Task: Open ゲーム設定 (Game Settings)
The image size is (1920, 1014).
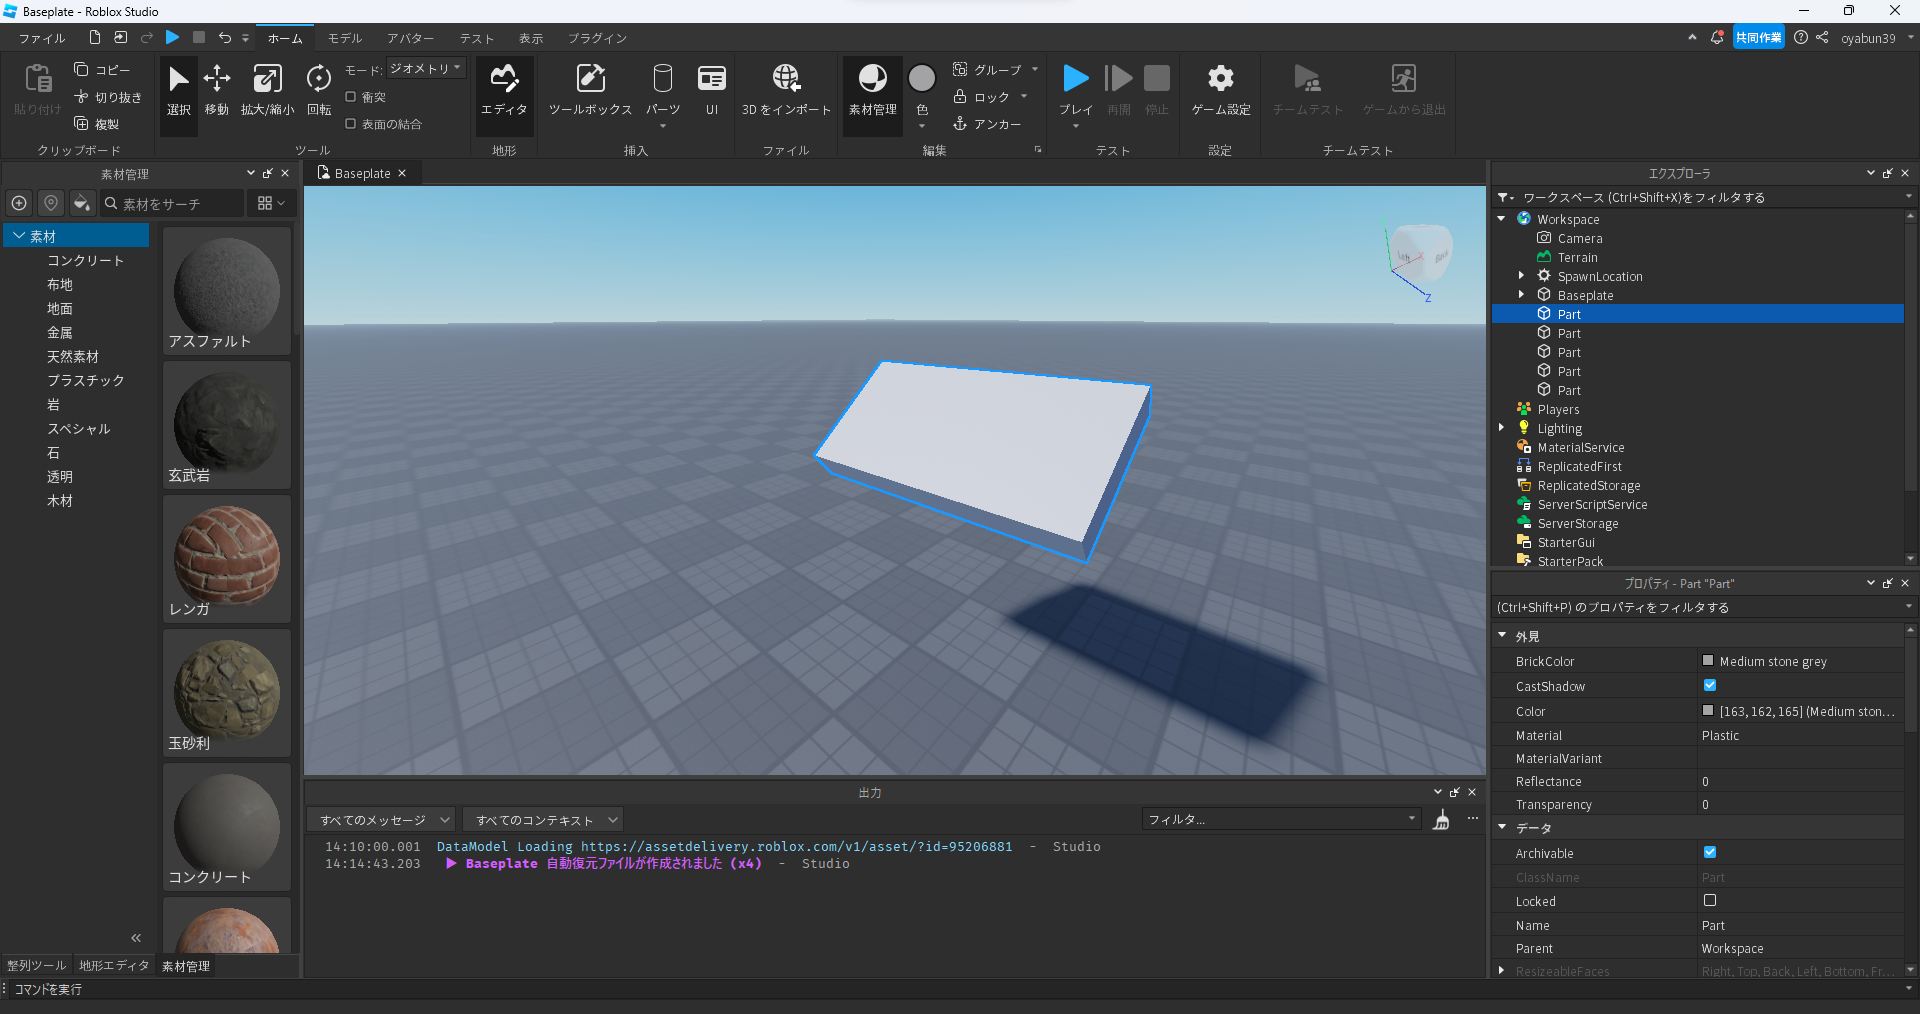Action: pyautogui.click(x=1221, y=90)
